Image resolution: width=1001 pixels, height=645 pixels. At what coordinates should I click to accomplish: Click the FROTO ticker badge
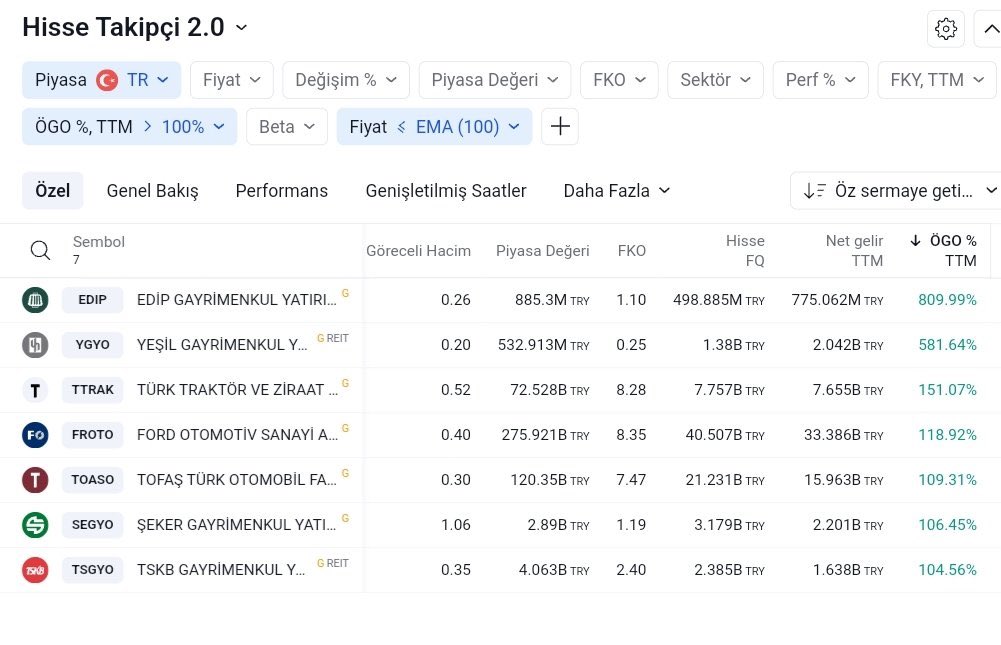tap(93, 435)
